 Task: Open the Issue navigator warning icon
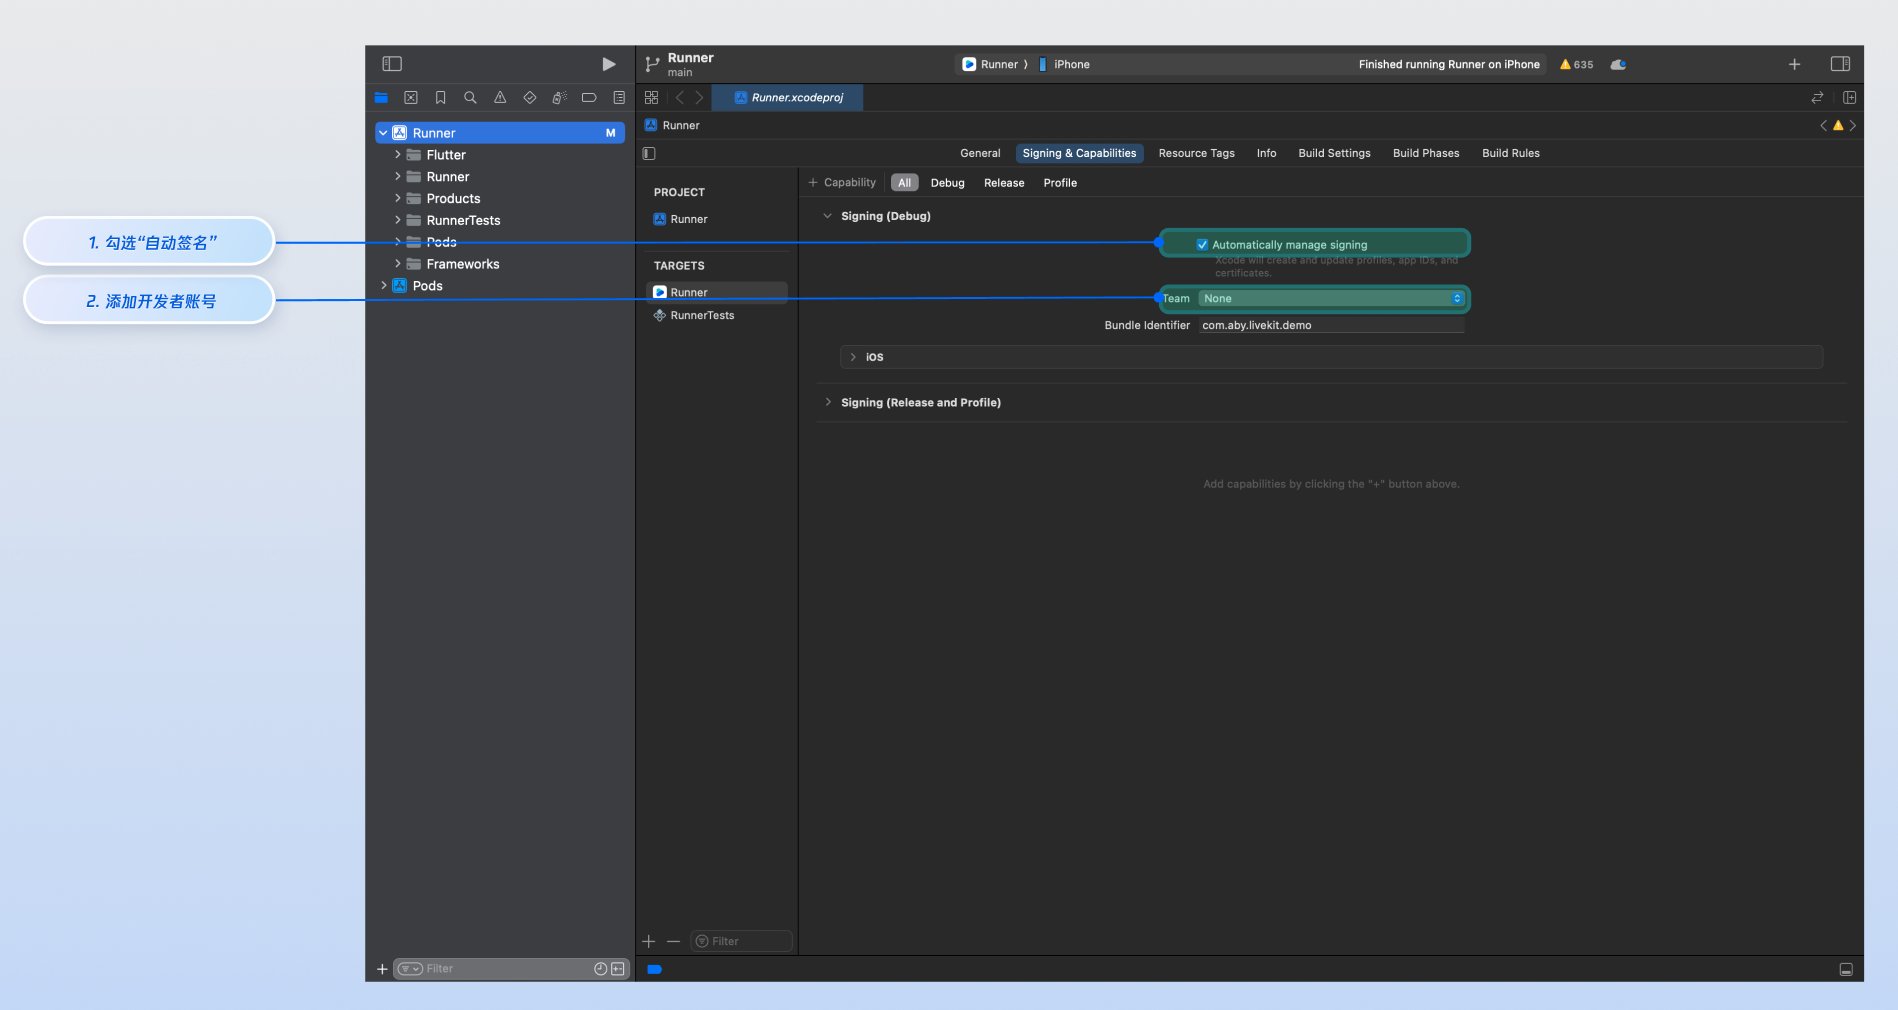(x=500, y=98)
